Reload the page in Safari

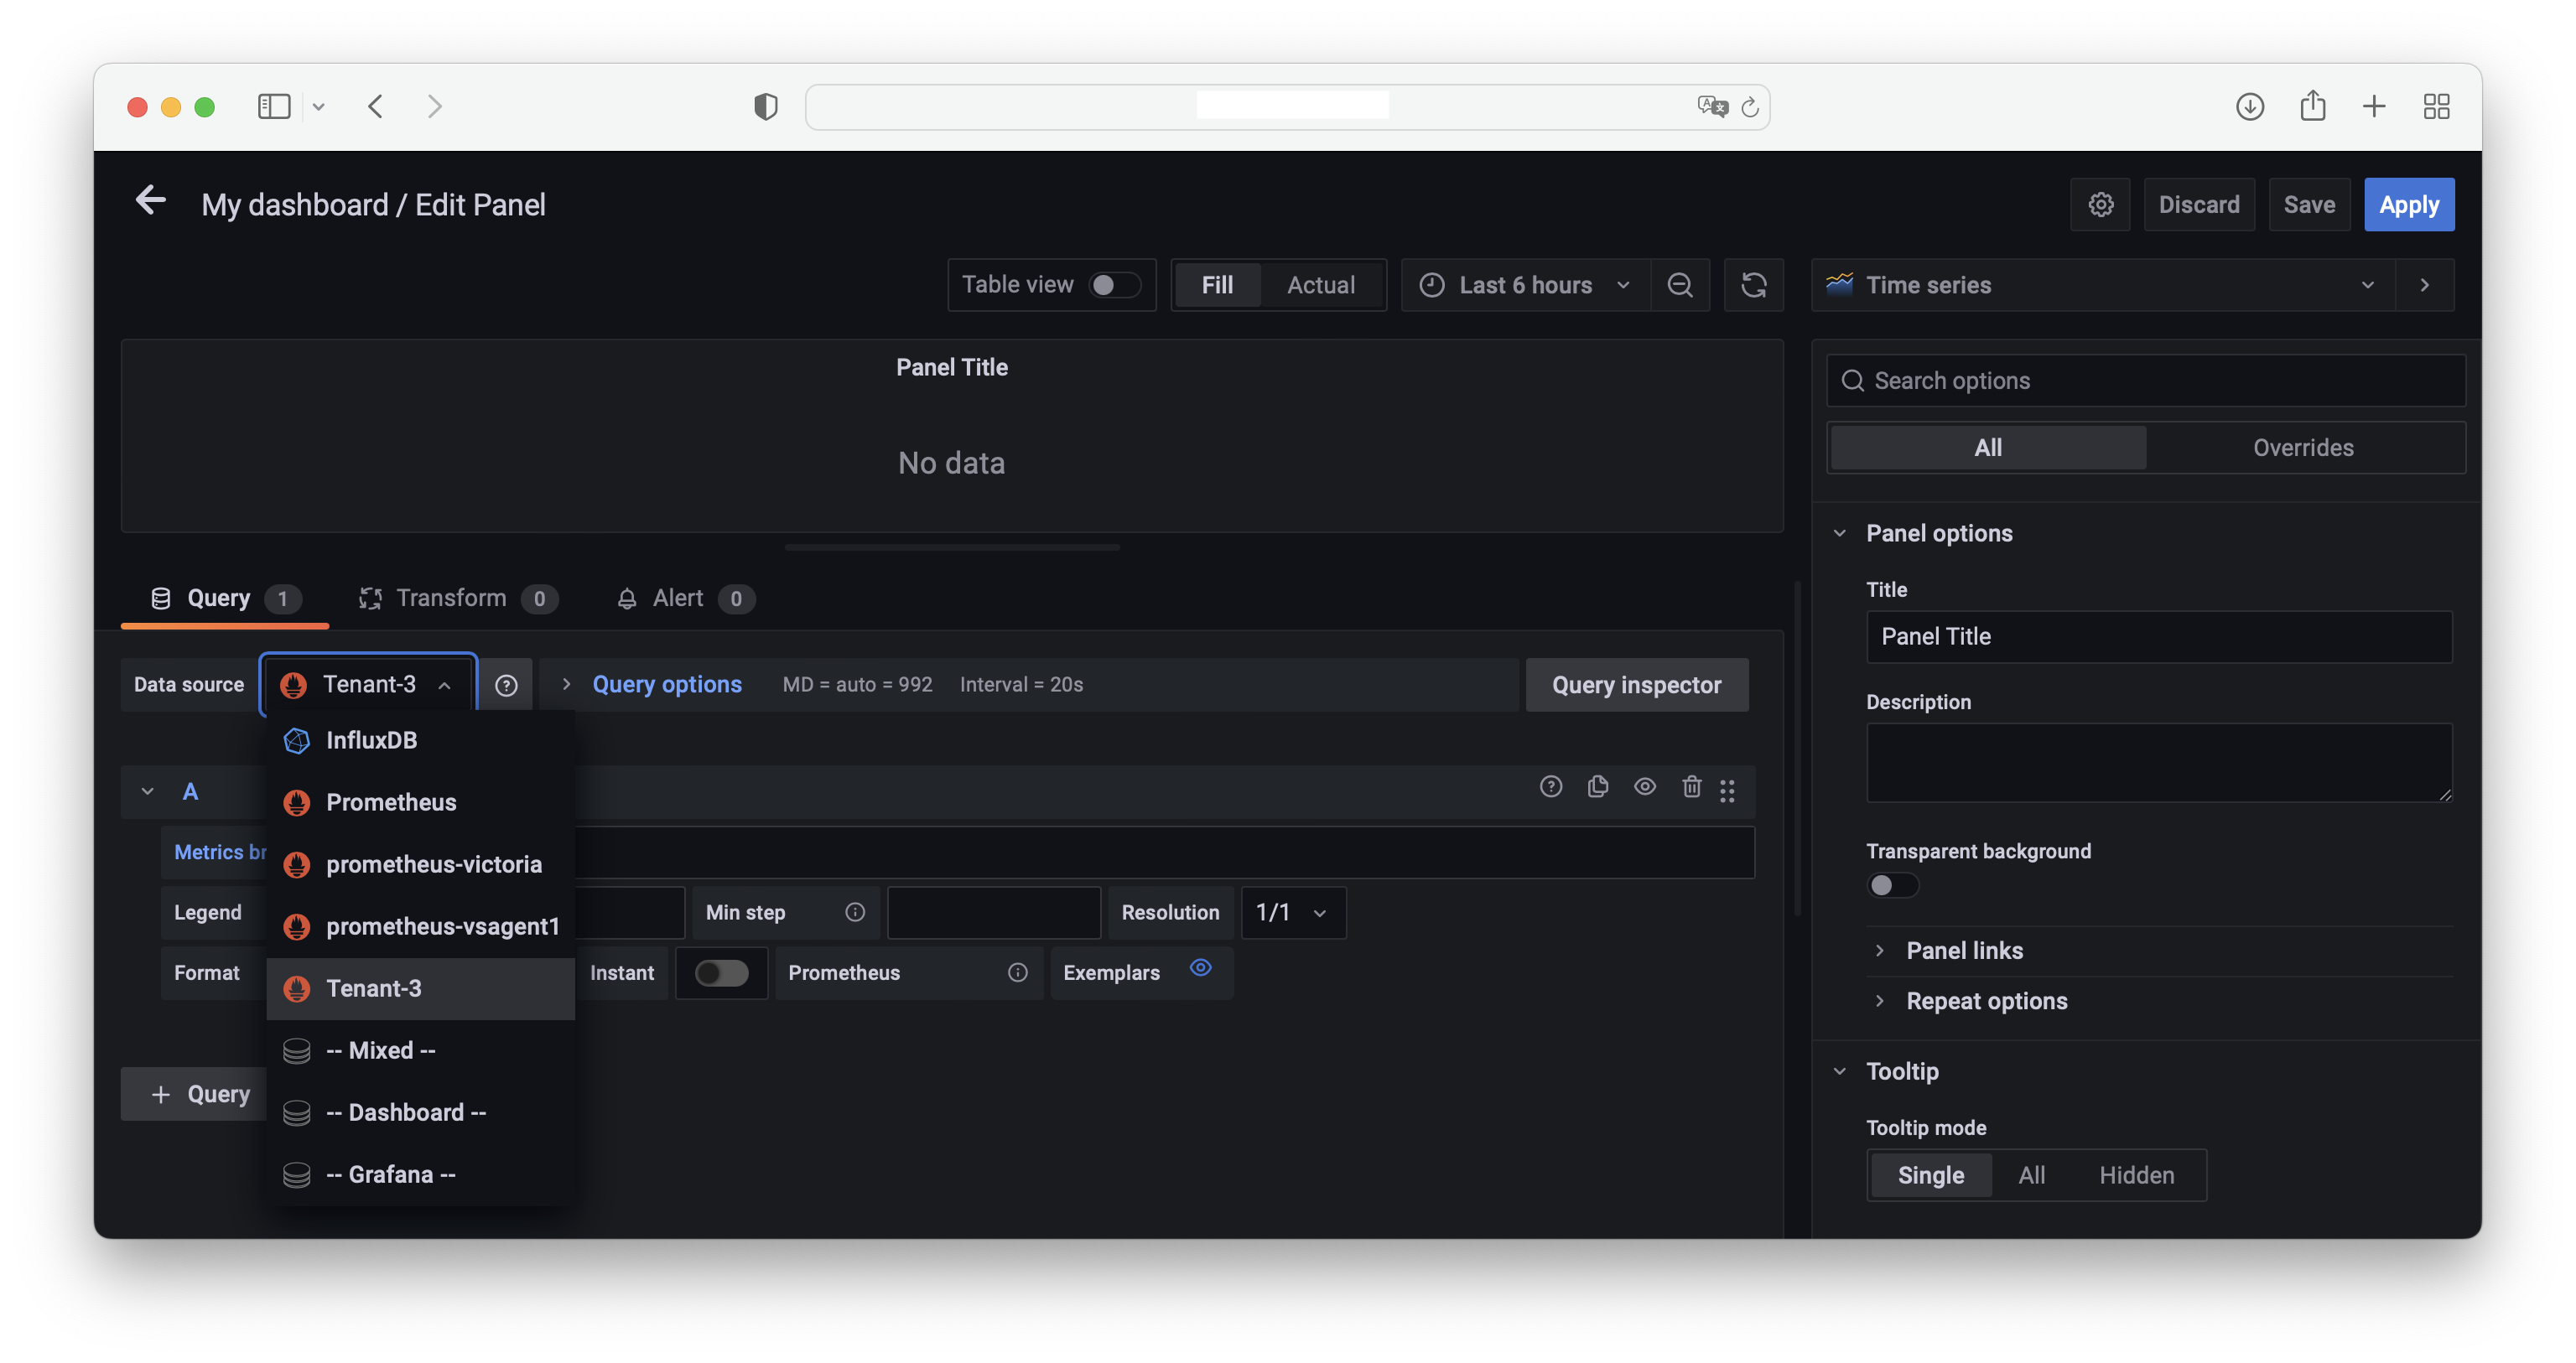click(x=1749, y=107)
